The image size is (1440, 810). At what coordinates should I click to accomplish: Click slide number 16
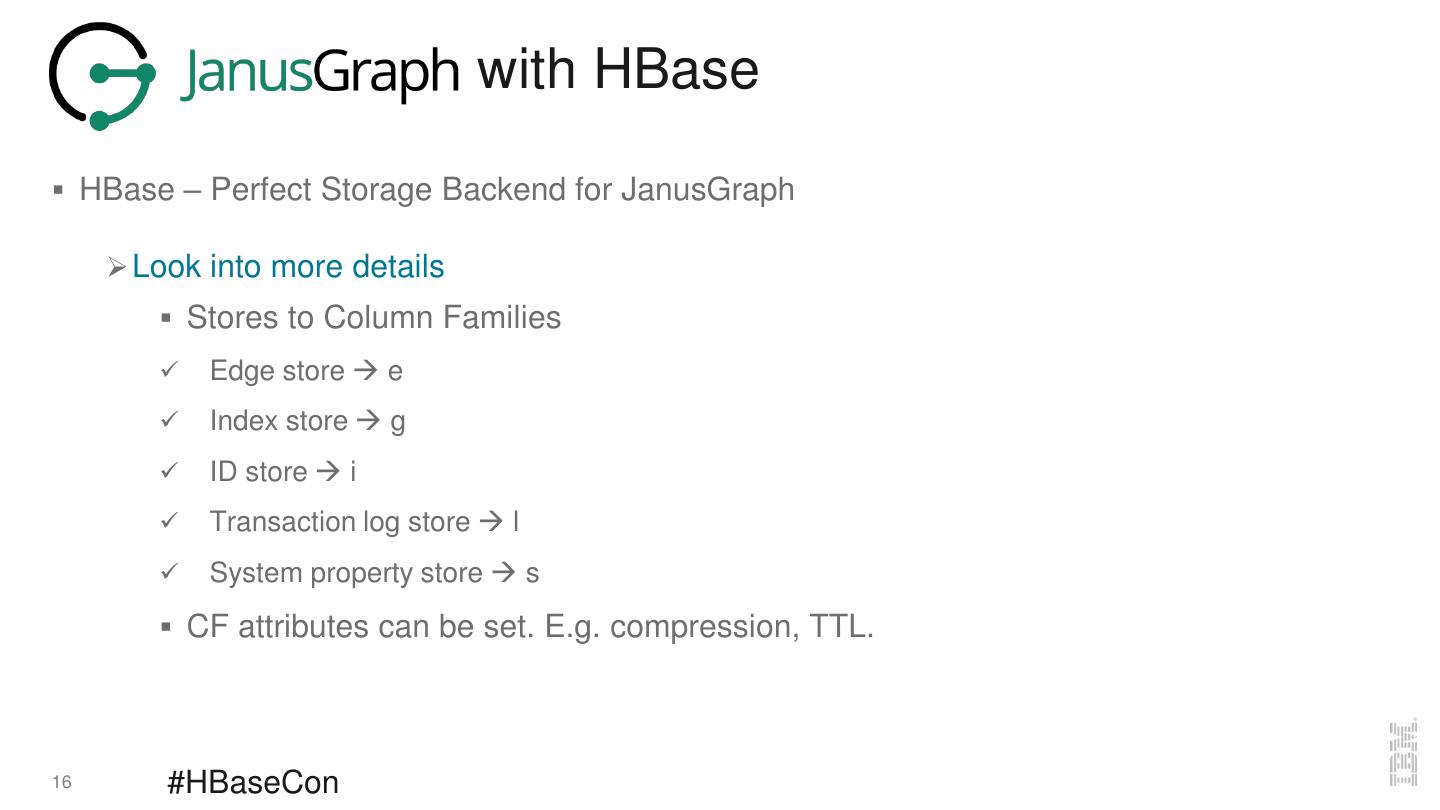62,782
